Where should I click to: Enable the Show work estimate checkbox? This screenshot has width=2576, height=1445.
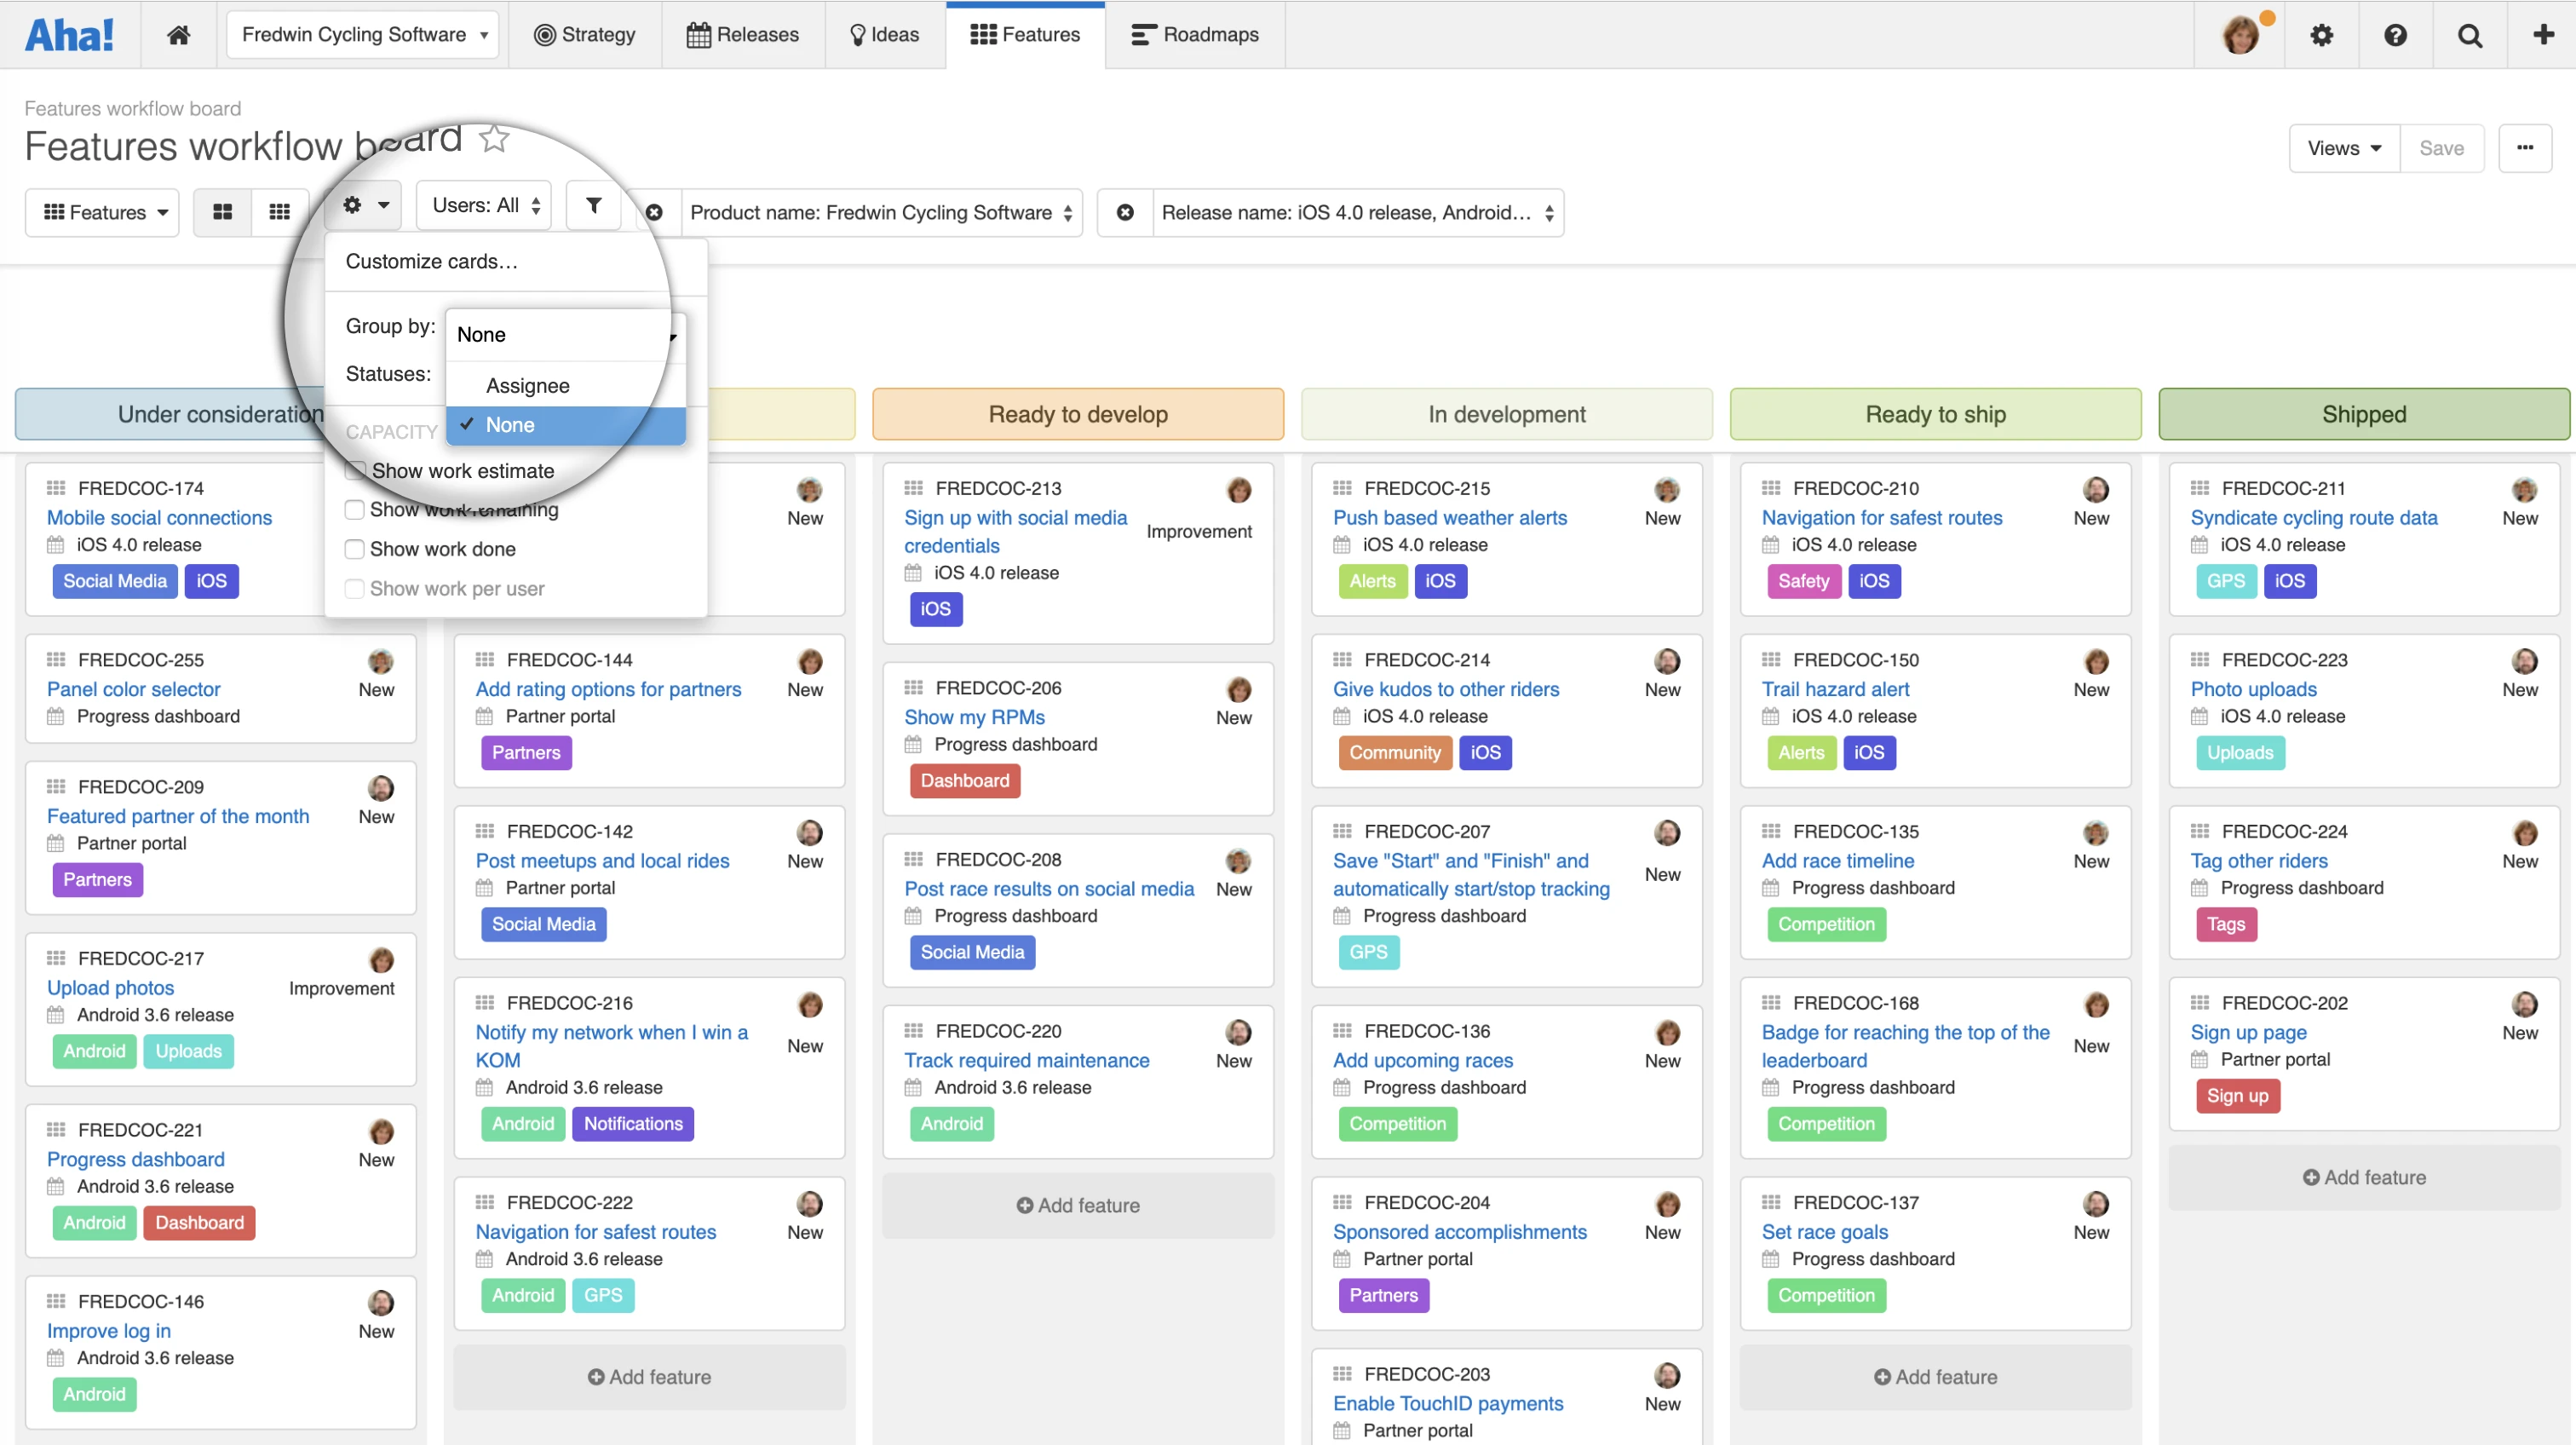356,470
